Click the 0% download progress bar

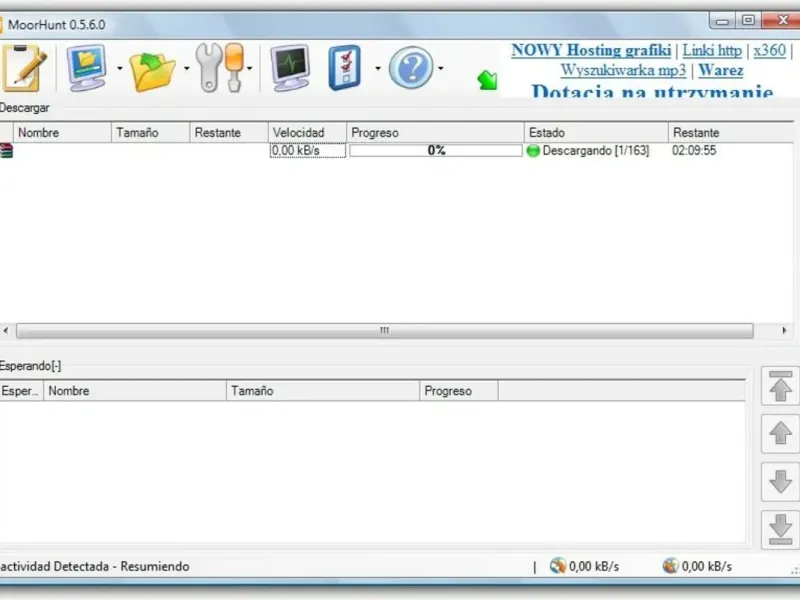436,151
